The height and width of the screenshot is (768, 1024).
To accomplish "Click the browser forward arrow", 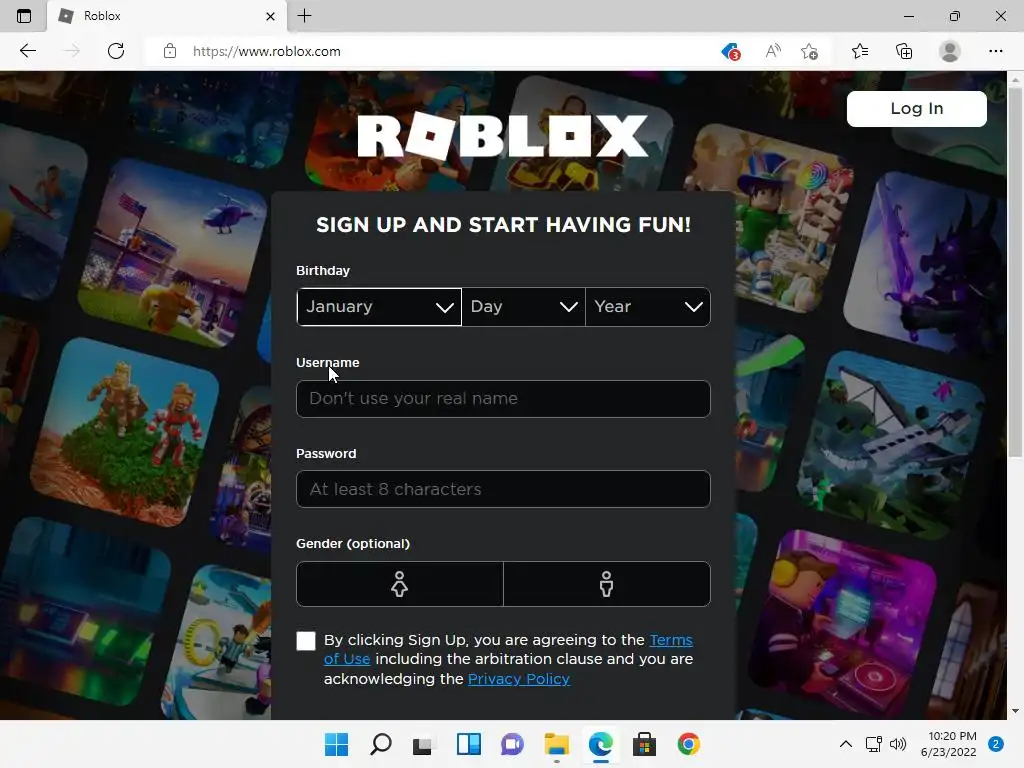I will point(71,51).
